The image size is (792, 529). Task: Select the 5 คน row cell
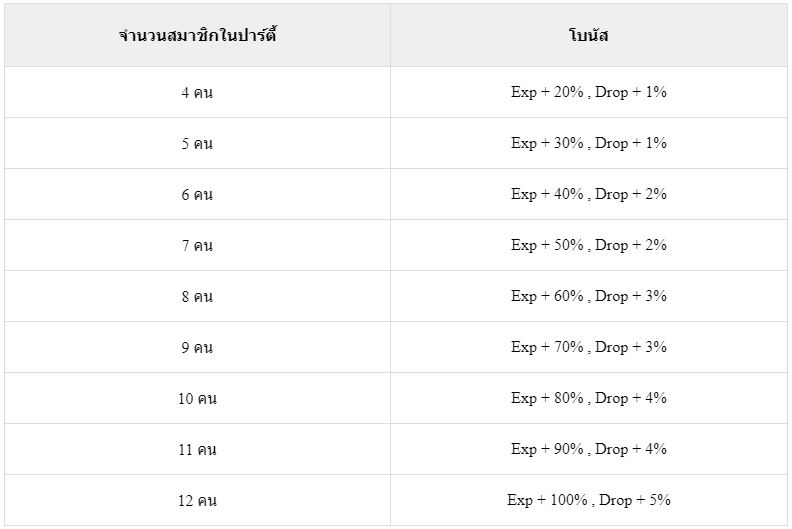(197, 143)
